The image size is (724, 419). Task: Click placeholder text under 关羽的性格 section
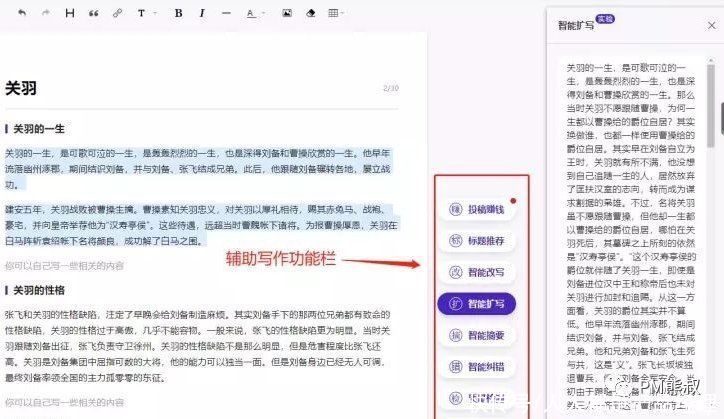(x=64, y=402)
